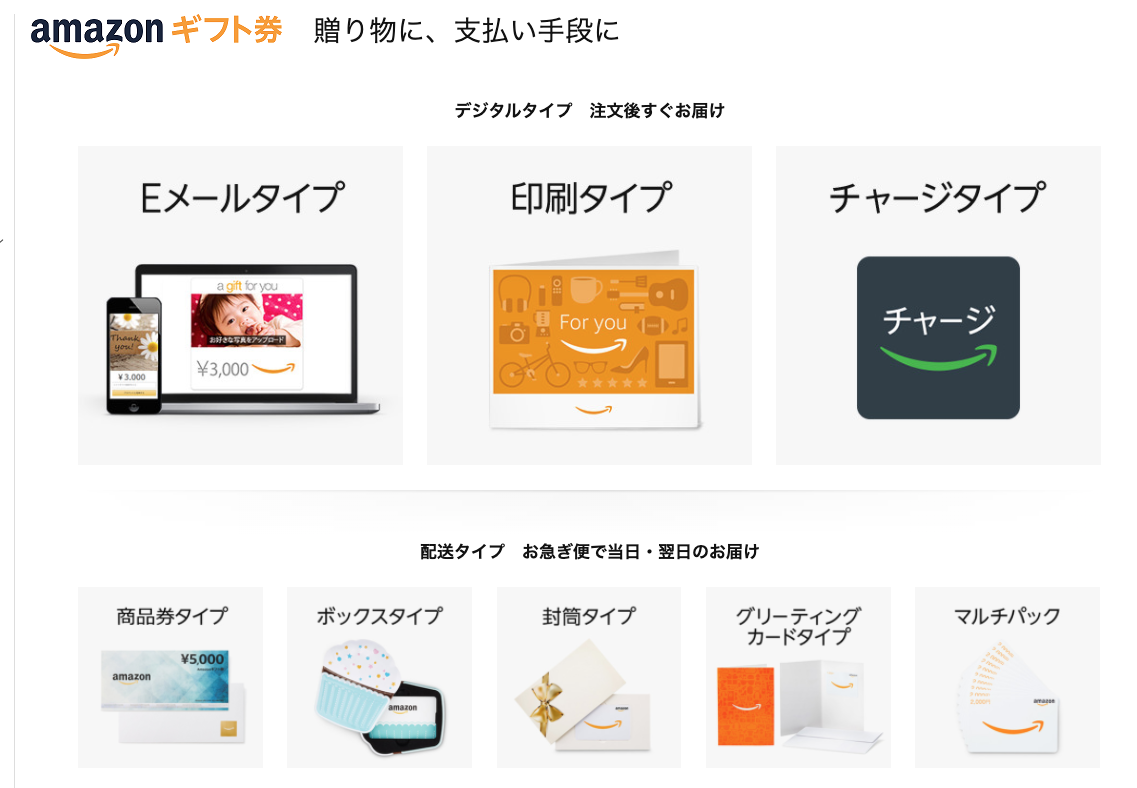
Task: Click the Eメールタイプ heading text
Action: [x=242, y=198]
